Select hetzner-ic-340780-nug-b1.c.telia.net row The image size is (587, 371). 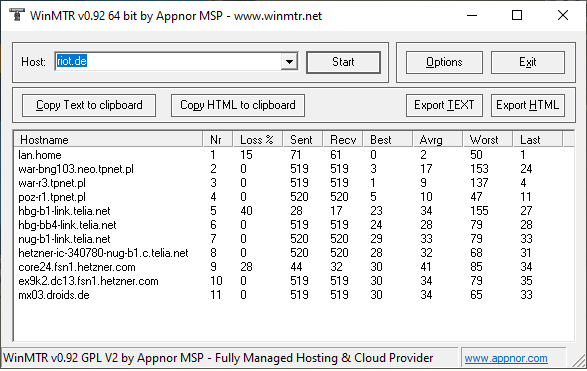click(294, 253)
